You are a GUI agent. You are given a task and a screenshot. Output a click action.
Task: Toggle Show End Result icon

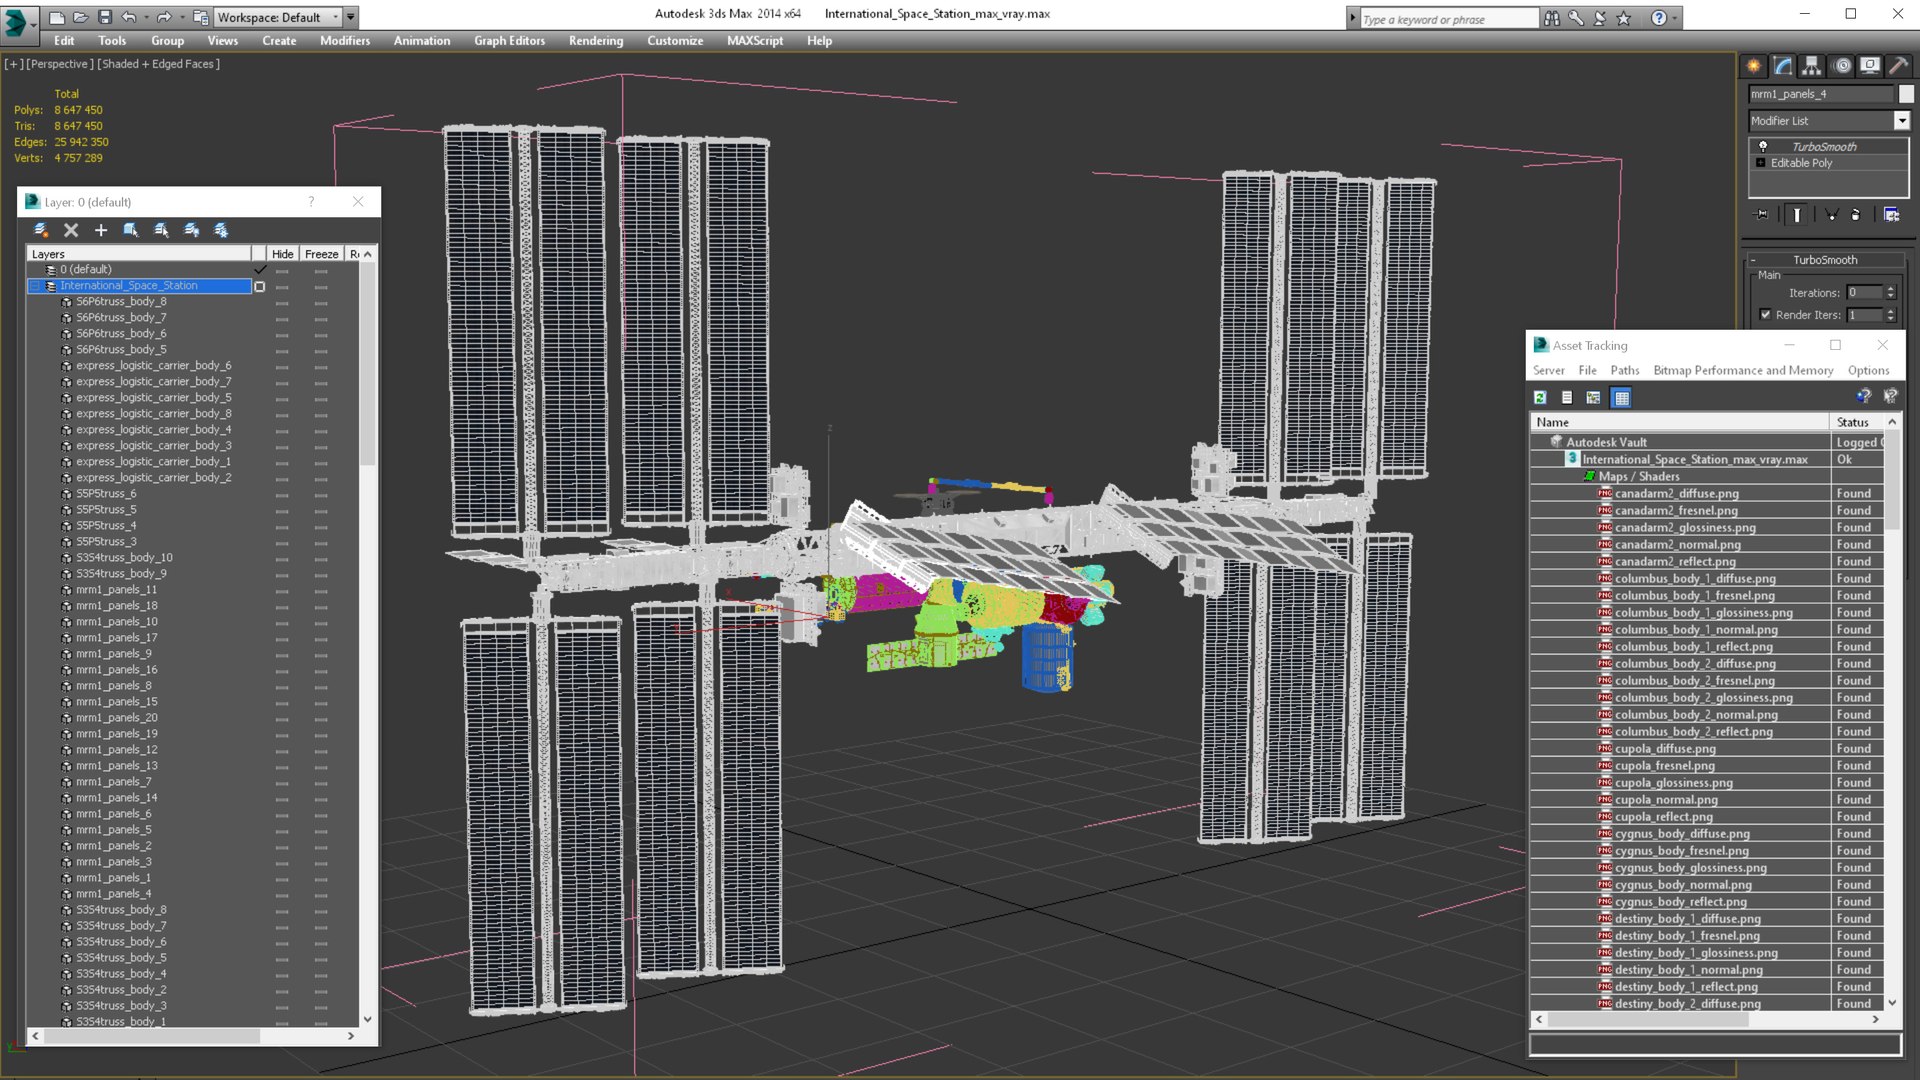(x=1797, y=214)
